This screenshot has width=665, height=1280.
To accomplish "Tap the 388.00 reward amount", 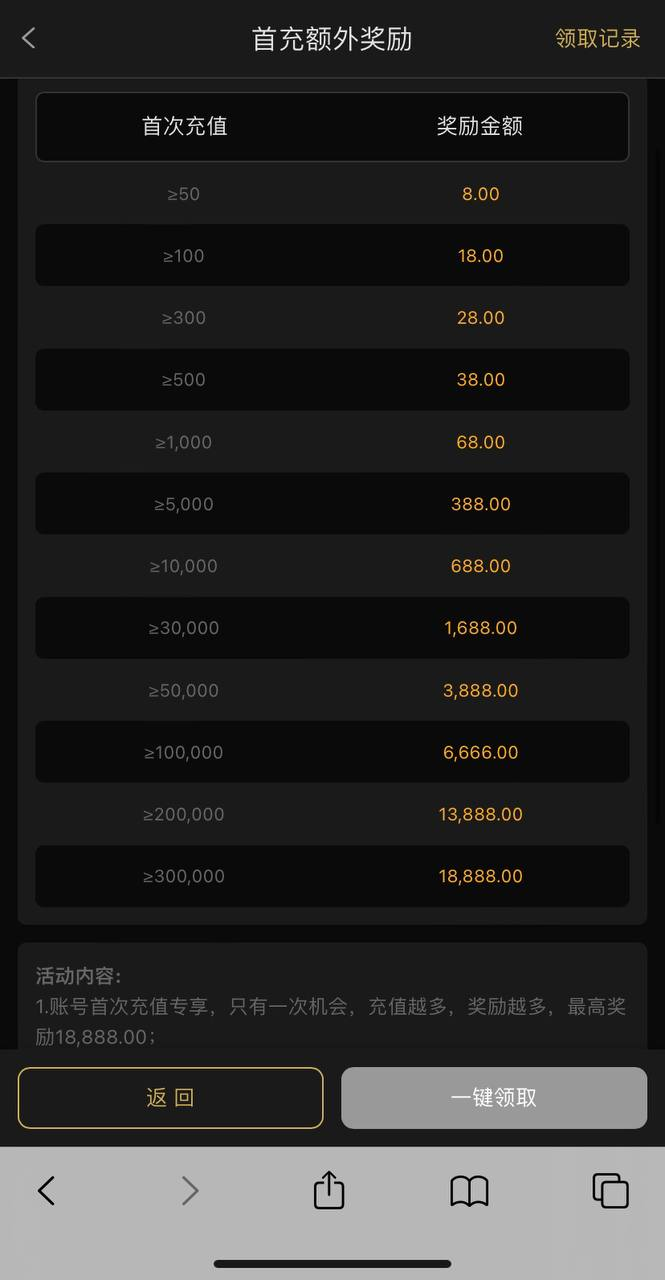I will [480, 504].
